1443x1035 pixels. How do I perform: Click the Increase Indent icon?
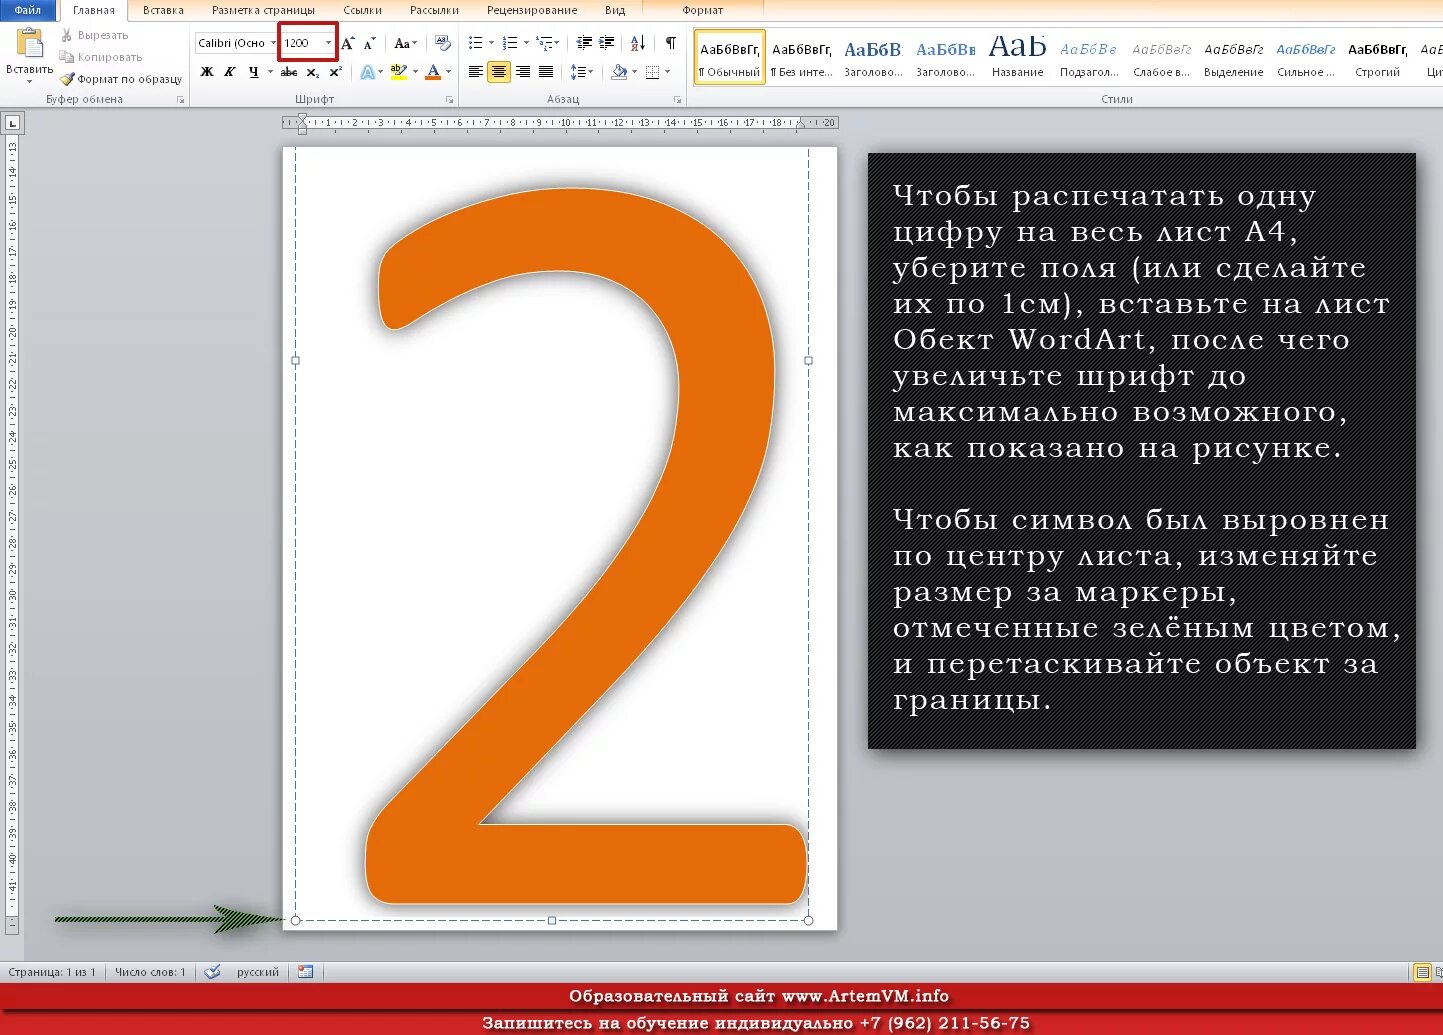pos(606,43)
